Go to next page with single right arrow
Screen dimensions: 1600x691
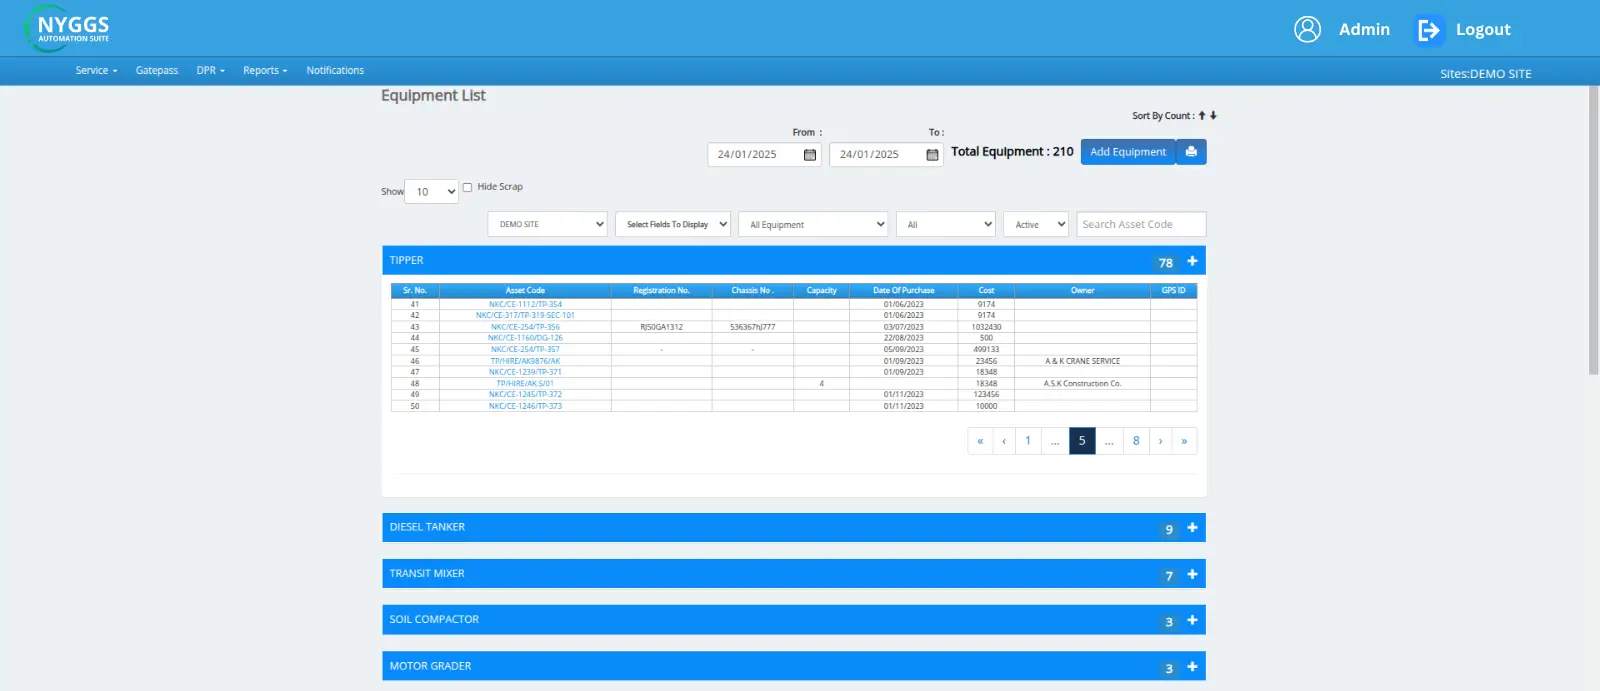tap(1160, 441)
